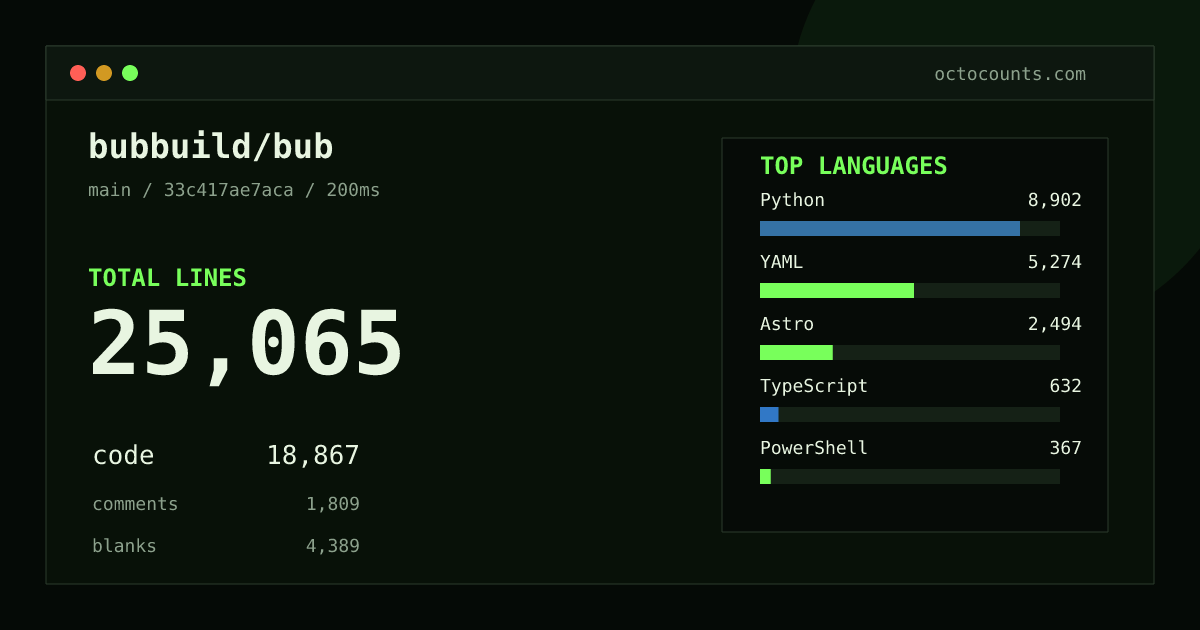Viewport: 1200px width, 630px height.
Task: Select the commit line main / 33c417ae7aca / 200ms
Action: 234,190
